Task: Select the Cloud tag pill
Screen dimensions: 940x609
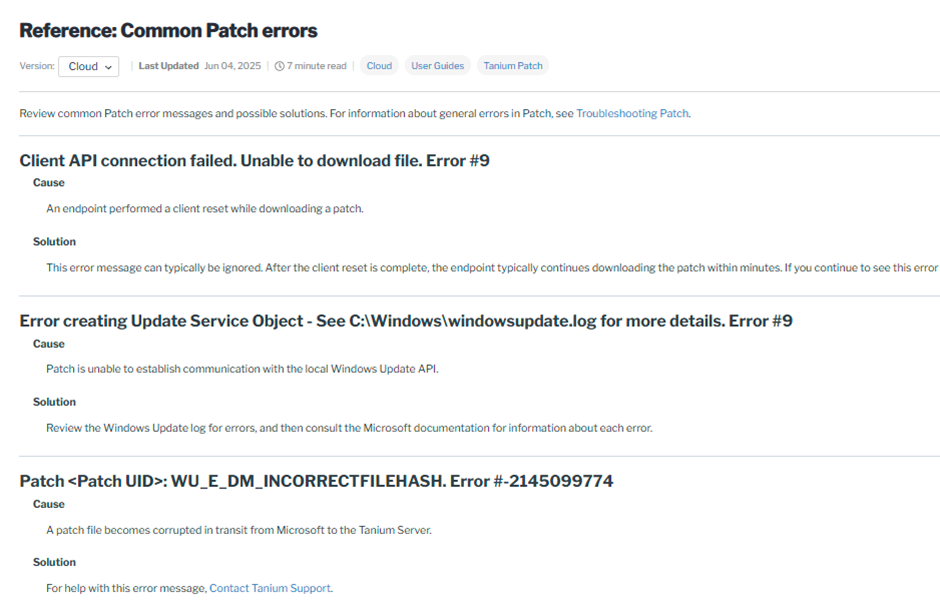Action: (x=379, y=66)
